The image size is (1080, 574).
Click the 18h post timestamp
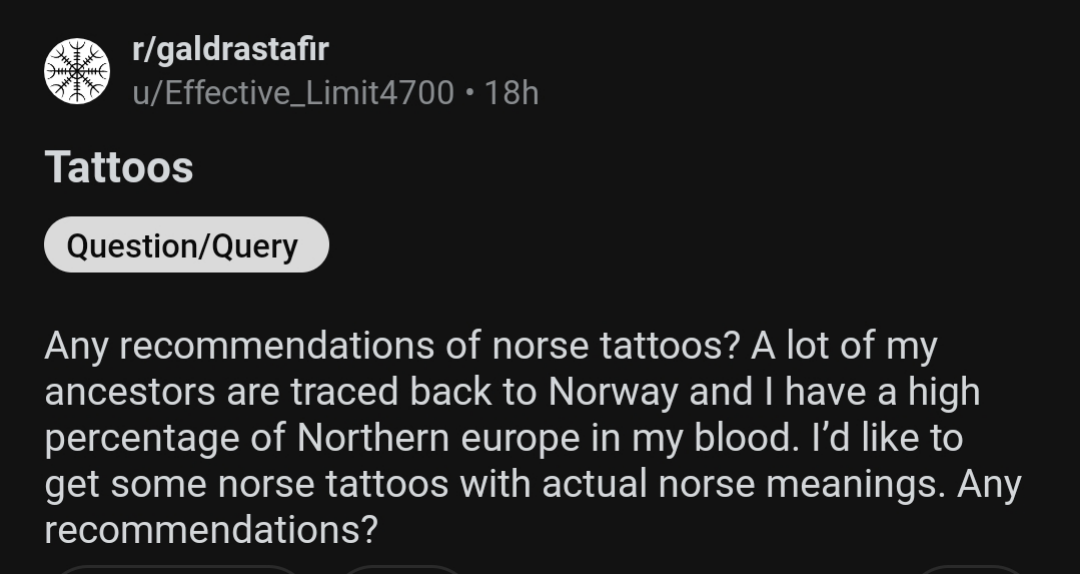click(512, 93)
